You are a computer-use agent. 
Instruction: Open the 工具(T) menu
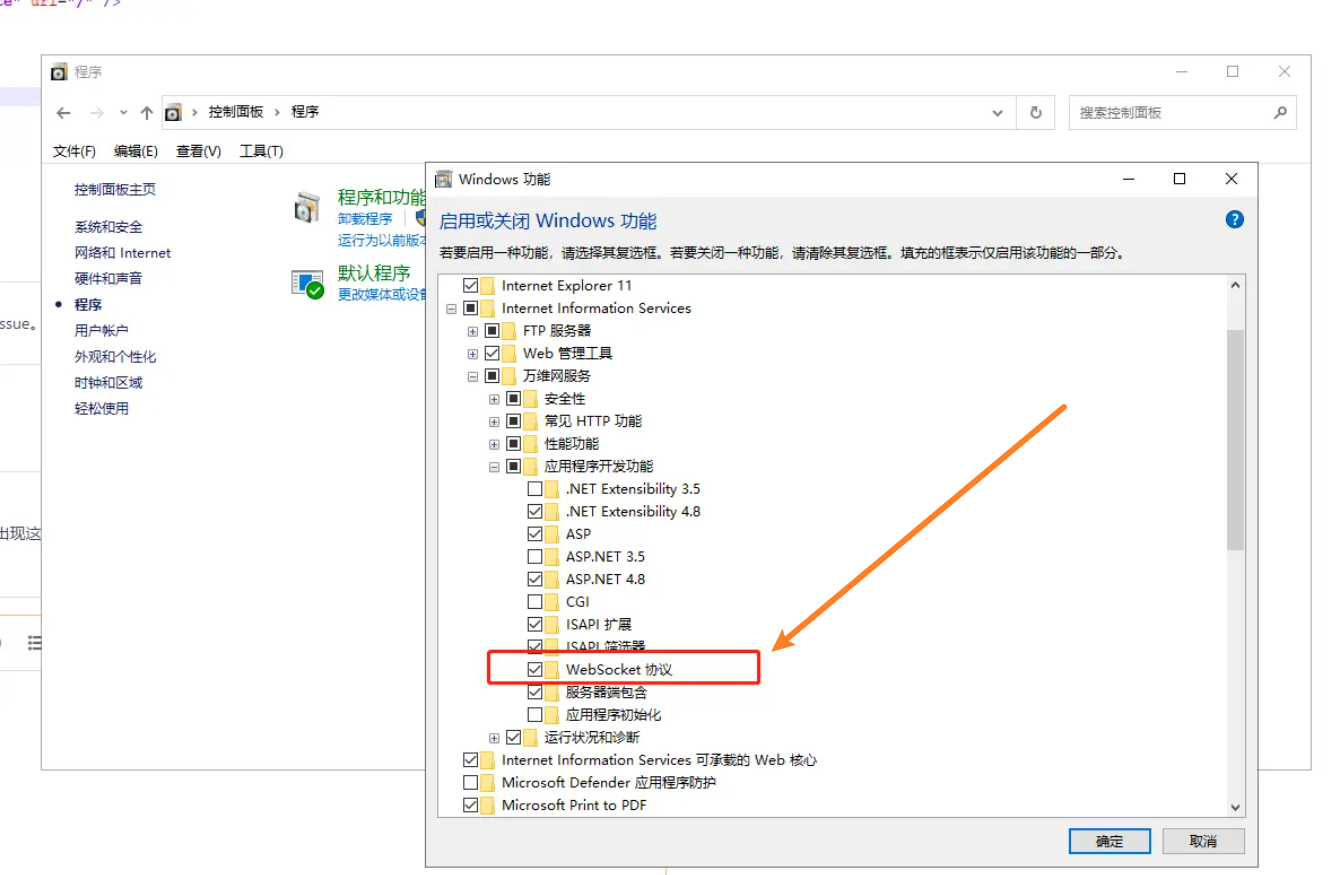261,151
